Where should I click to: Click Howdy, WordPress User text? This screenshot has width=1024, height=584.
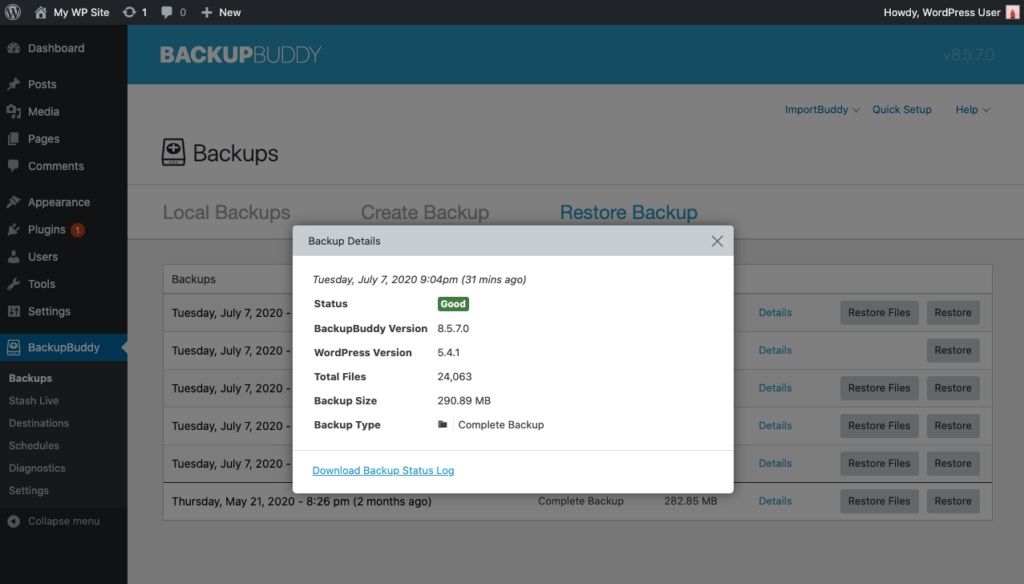(x=942, y=12)
